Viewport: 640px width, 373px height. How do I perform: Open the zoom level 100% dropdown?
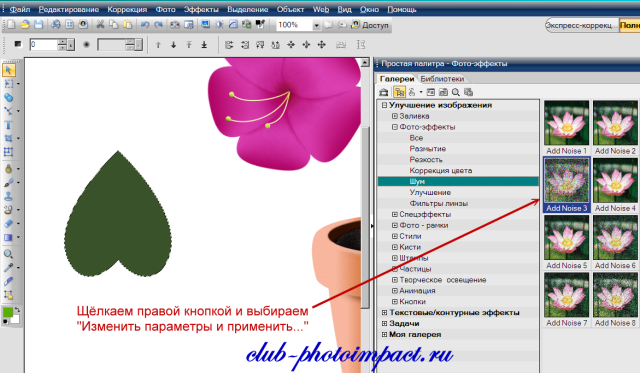point(316,25)
